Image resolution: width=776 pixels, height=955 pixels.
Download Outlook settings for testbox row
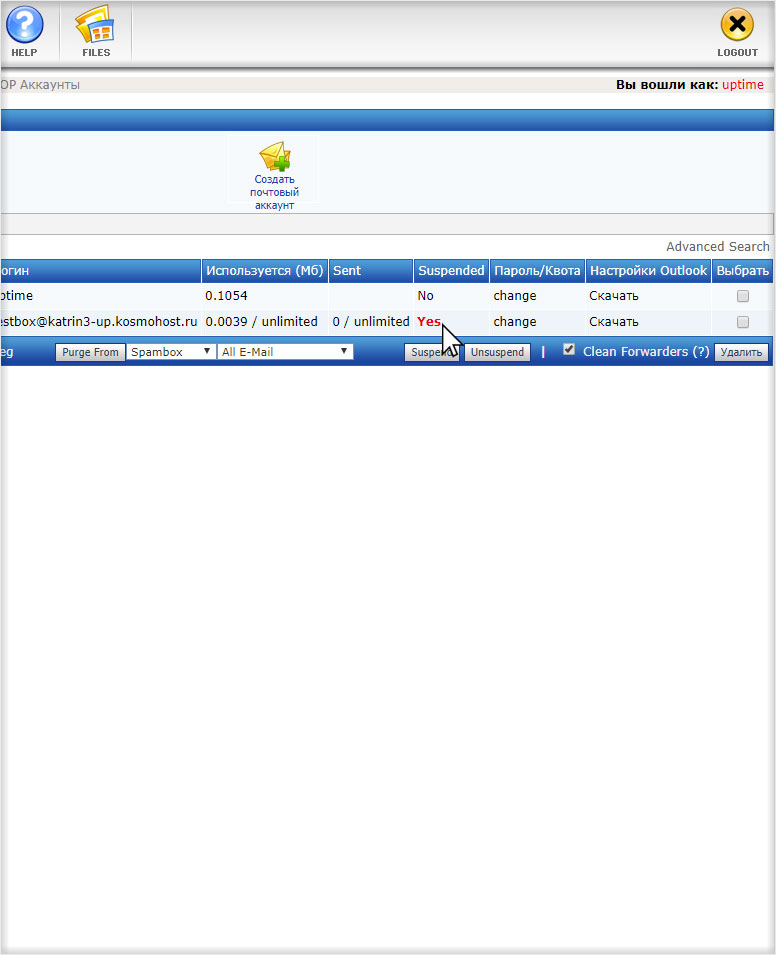click(x=613, y=322)
